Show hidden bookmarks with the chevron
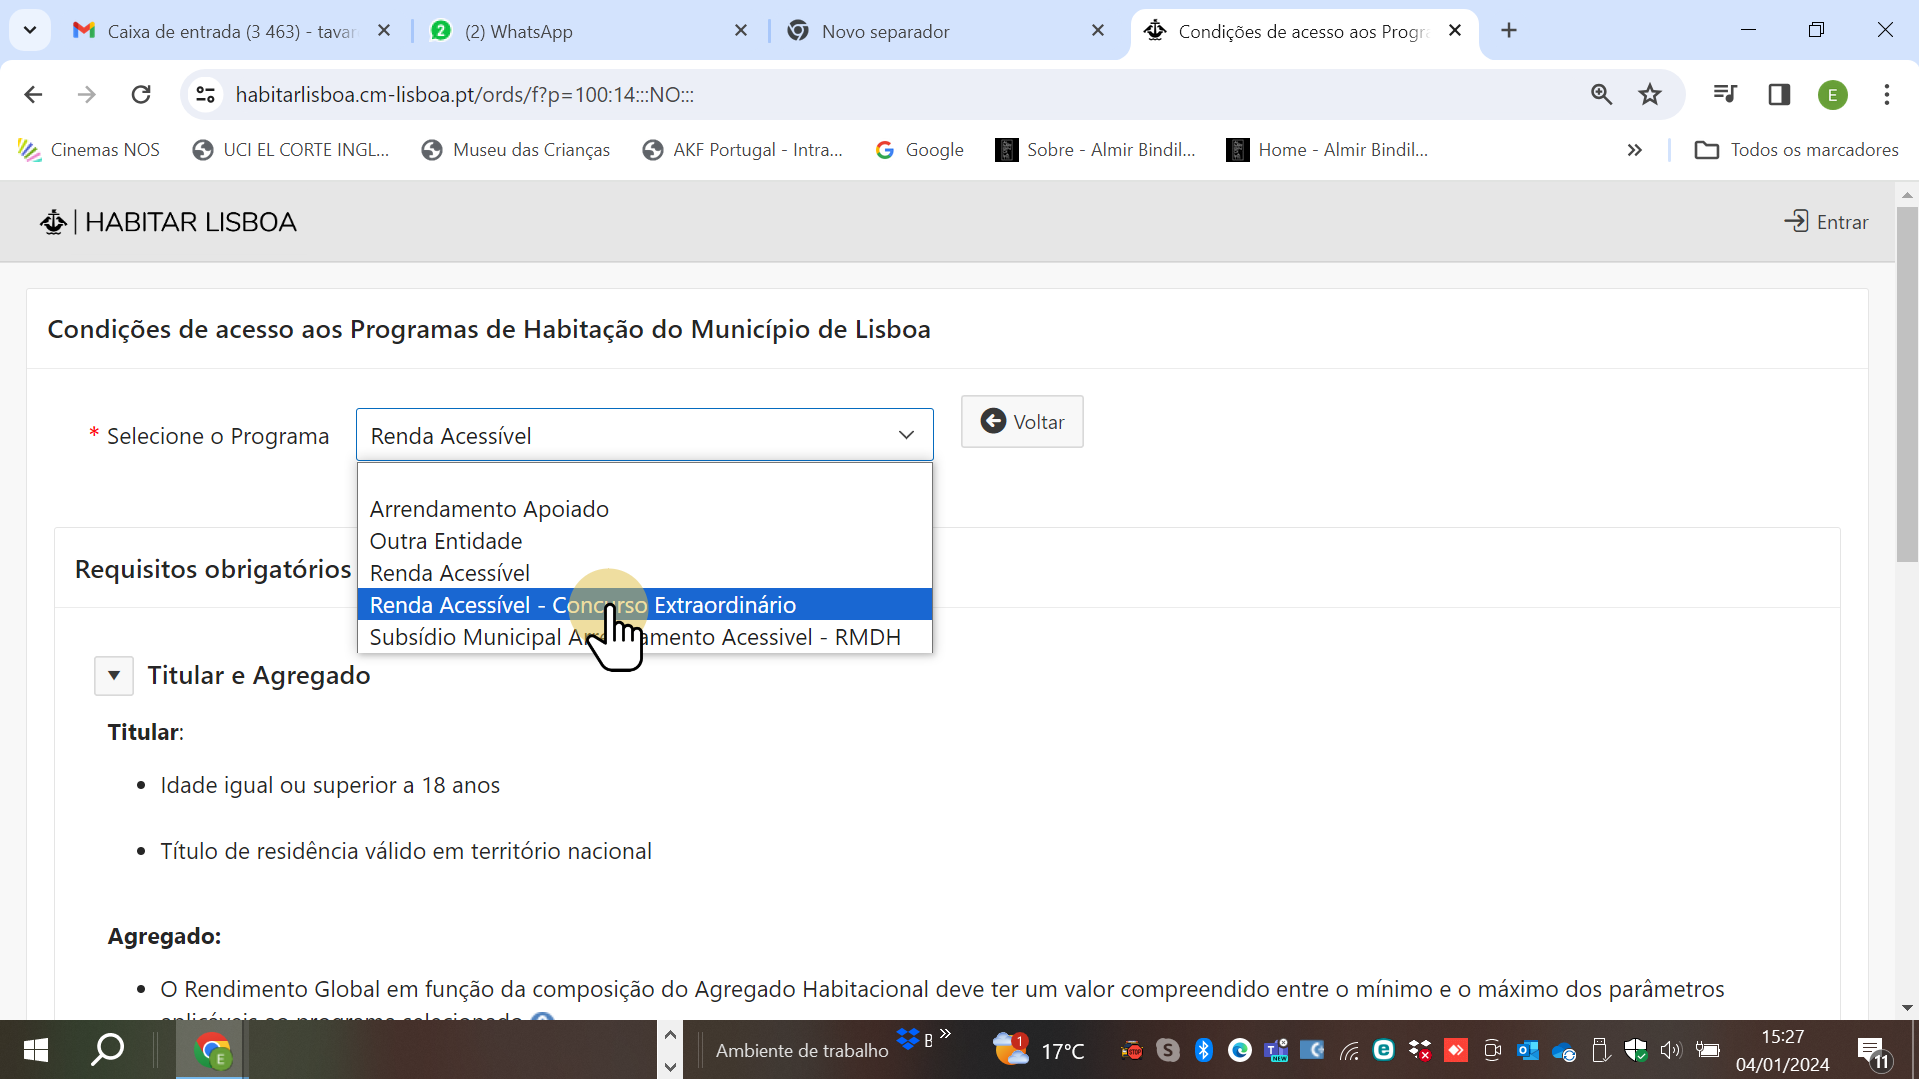Image resolution: width=1919 pixels, height=1079 pixels. click(1635, 149)
